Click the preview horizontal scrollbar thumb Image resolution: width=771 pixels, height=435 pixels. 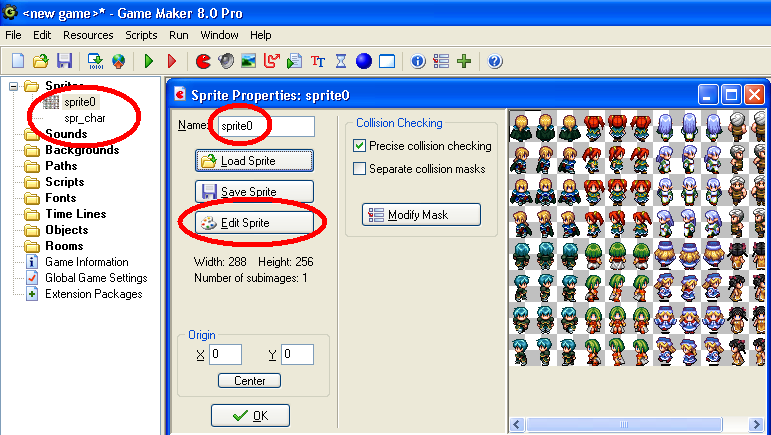tap(623, 424)
